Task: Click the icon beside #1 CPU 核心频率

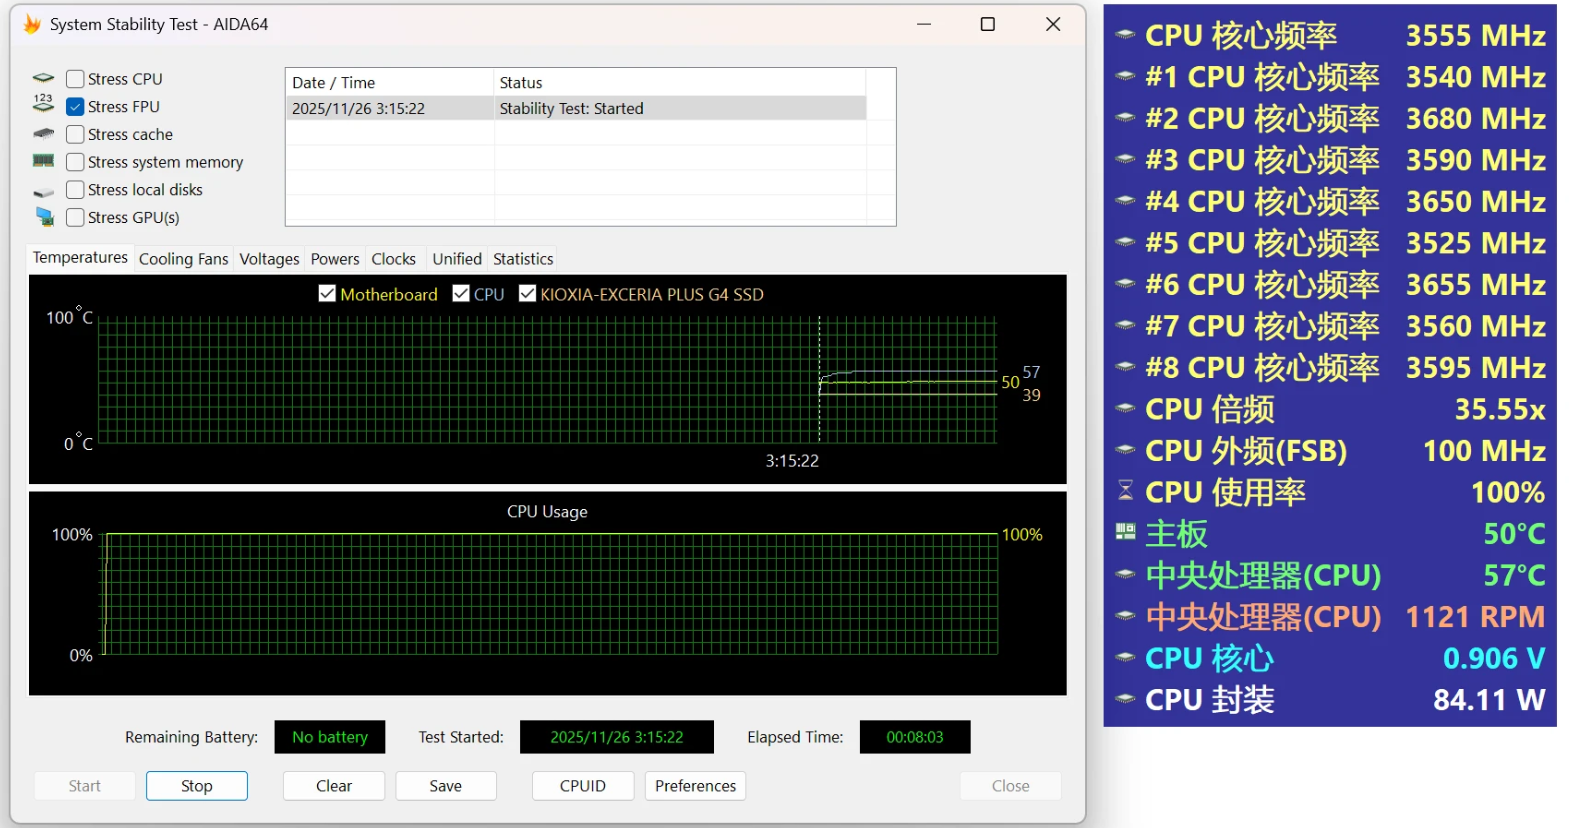Action: pos(1125,76)
